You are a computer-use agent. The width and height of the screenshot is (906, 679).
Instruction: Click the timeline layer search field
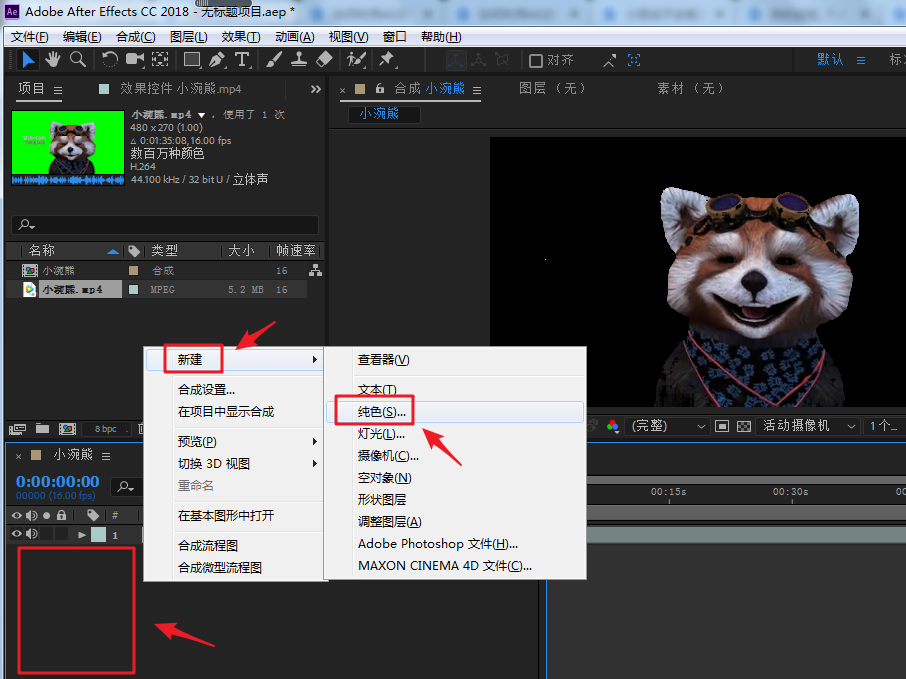click(x=126, y=487)
